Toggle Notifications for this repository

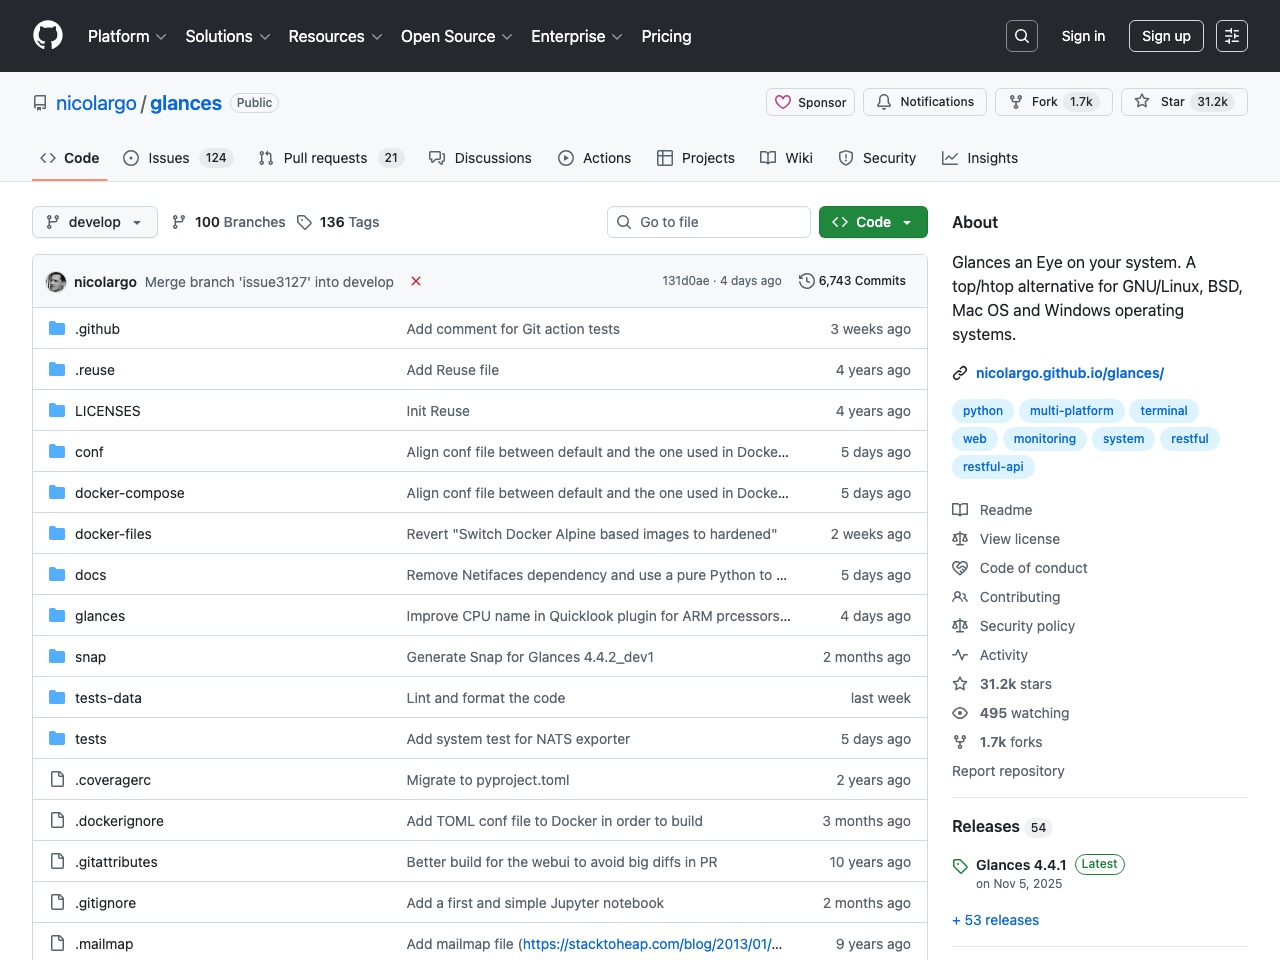924,101
